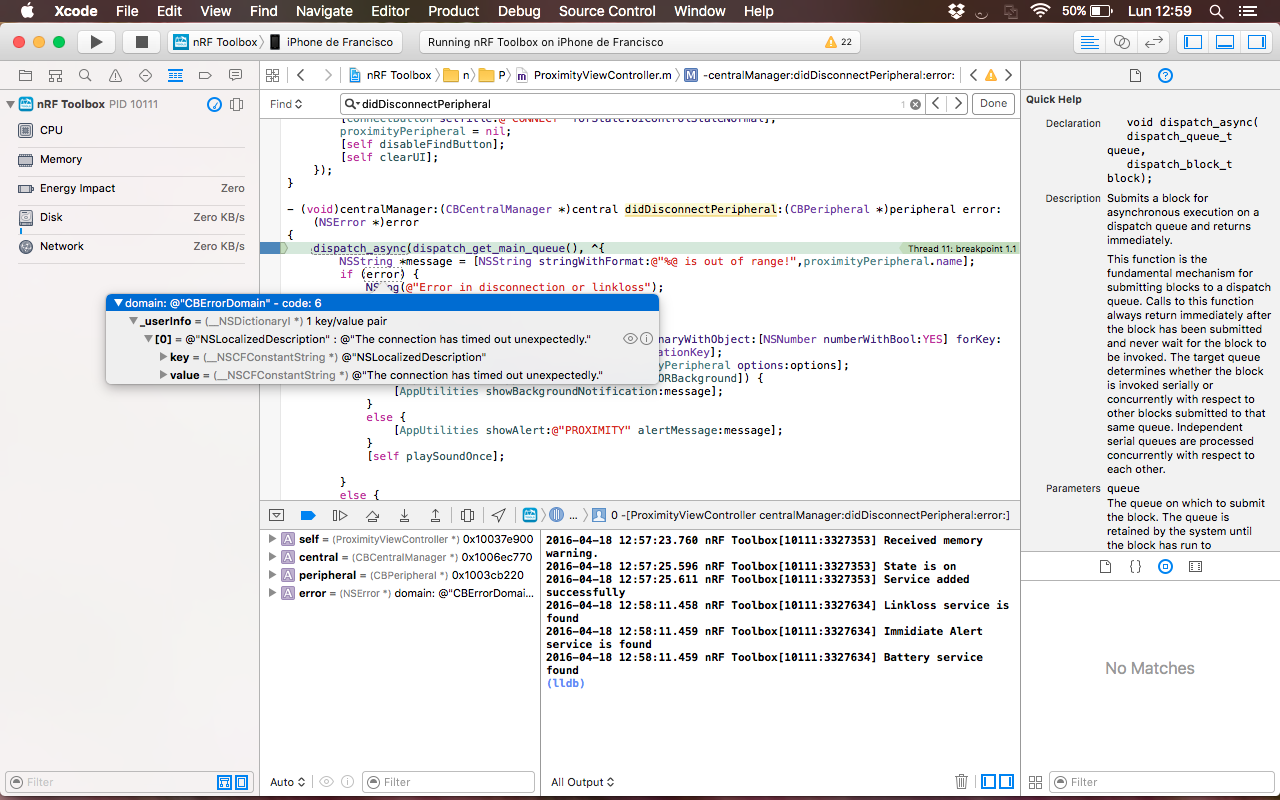Expand the central variable
Image resolution: width=1280 pixels, height=800 pixels.
coord(273,557)
